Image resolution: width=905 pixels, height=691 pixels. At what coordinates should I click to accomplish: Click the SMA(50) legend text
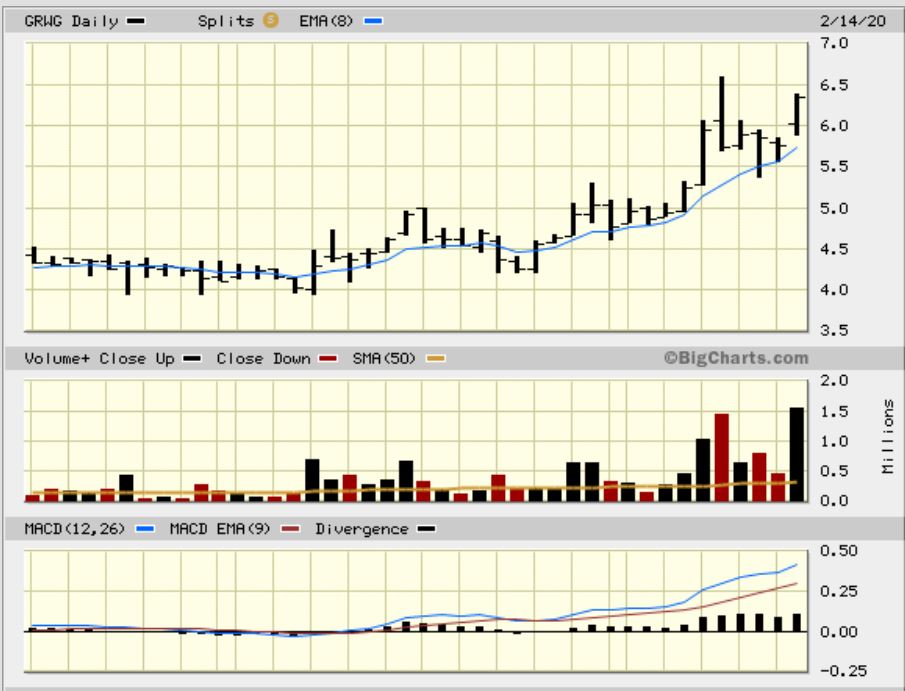384,358
